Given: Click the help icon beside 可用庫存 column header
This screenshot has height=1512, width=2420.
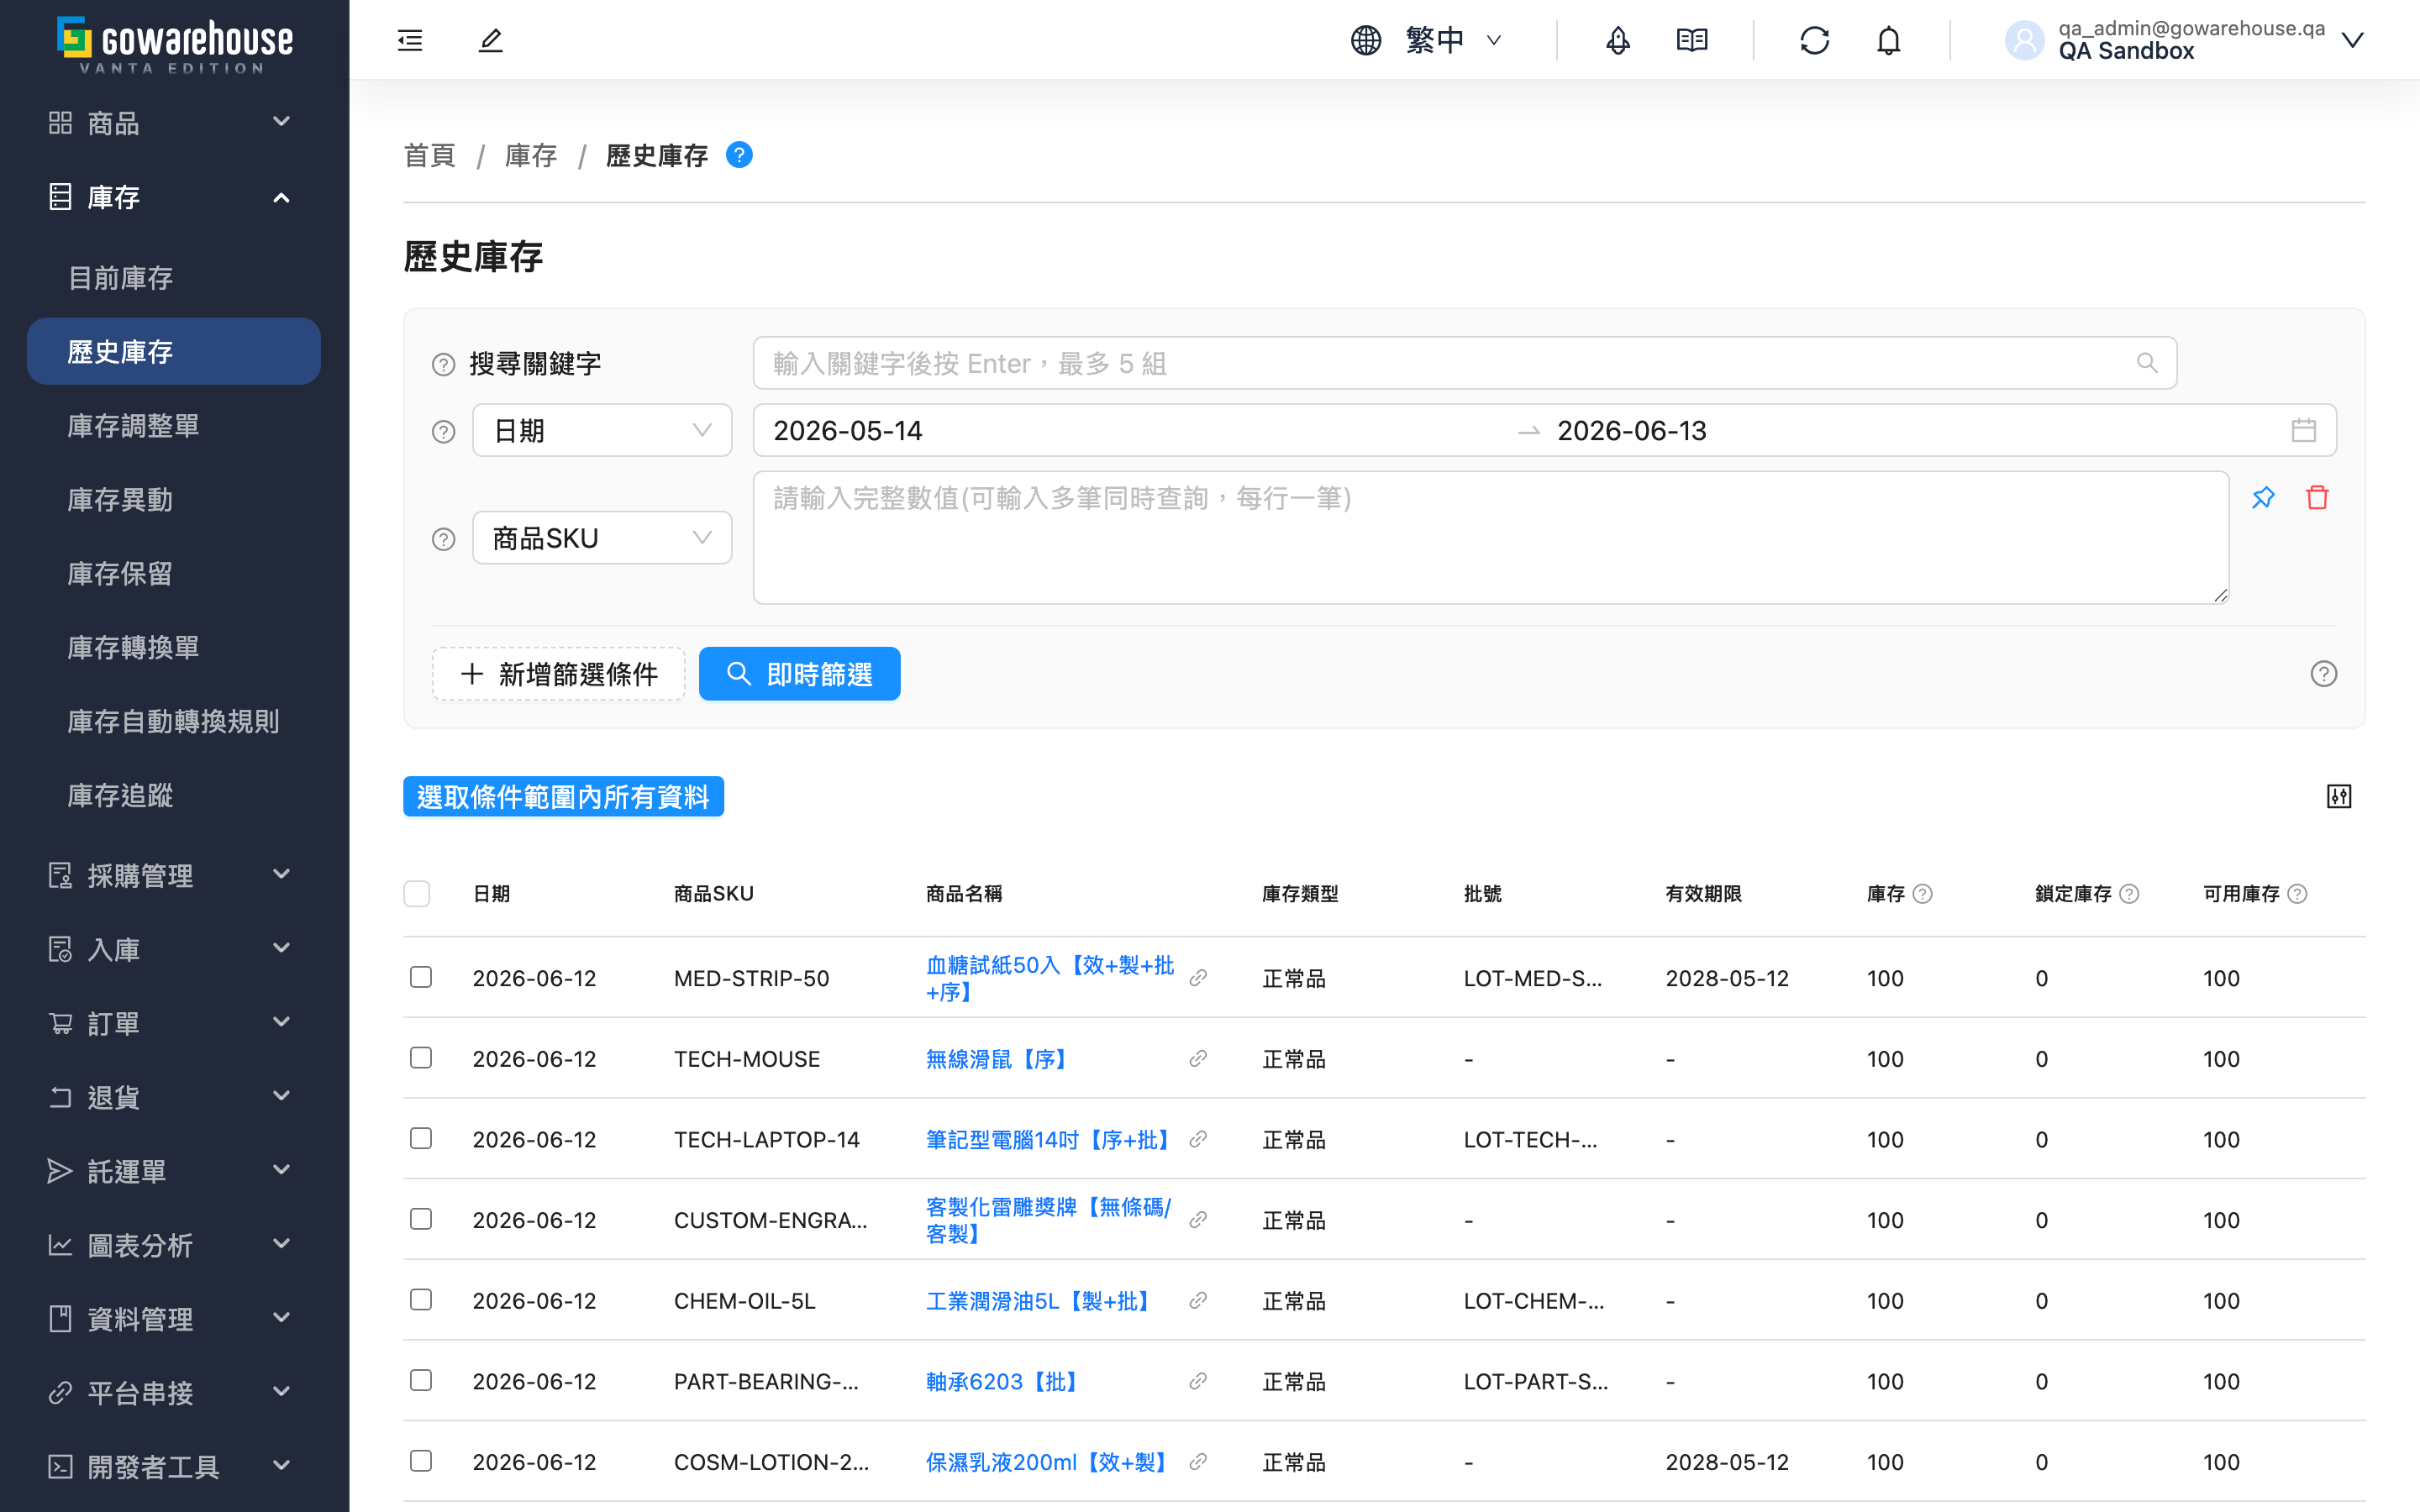Looking at the screenshot, I should (2297, 894).
